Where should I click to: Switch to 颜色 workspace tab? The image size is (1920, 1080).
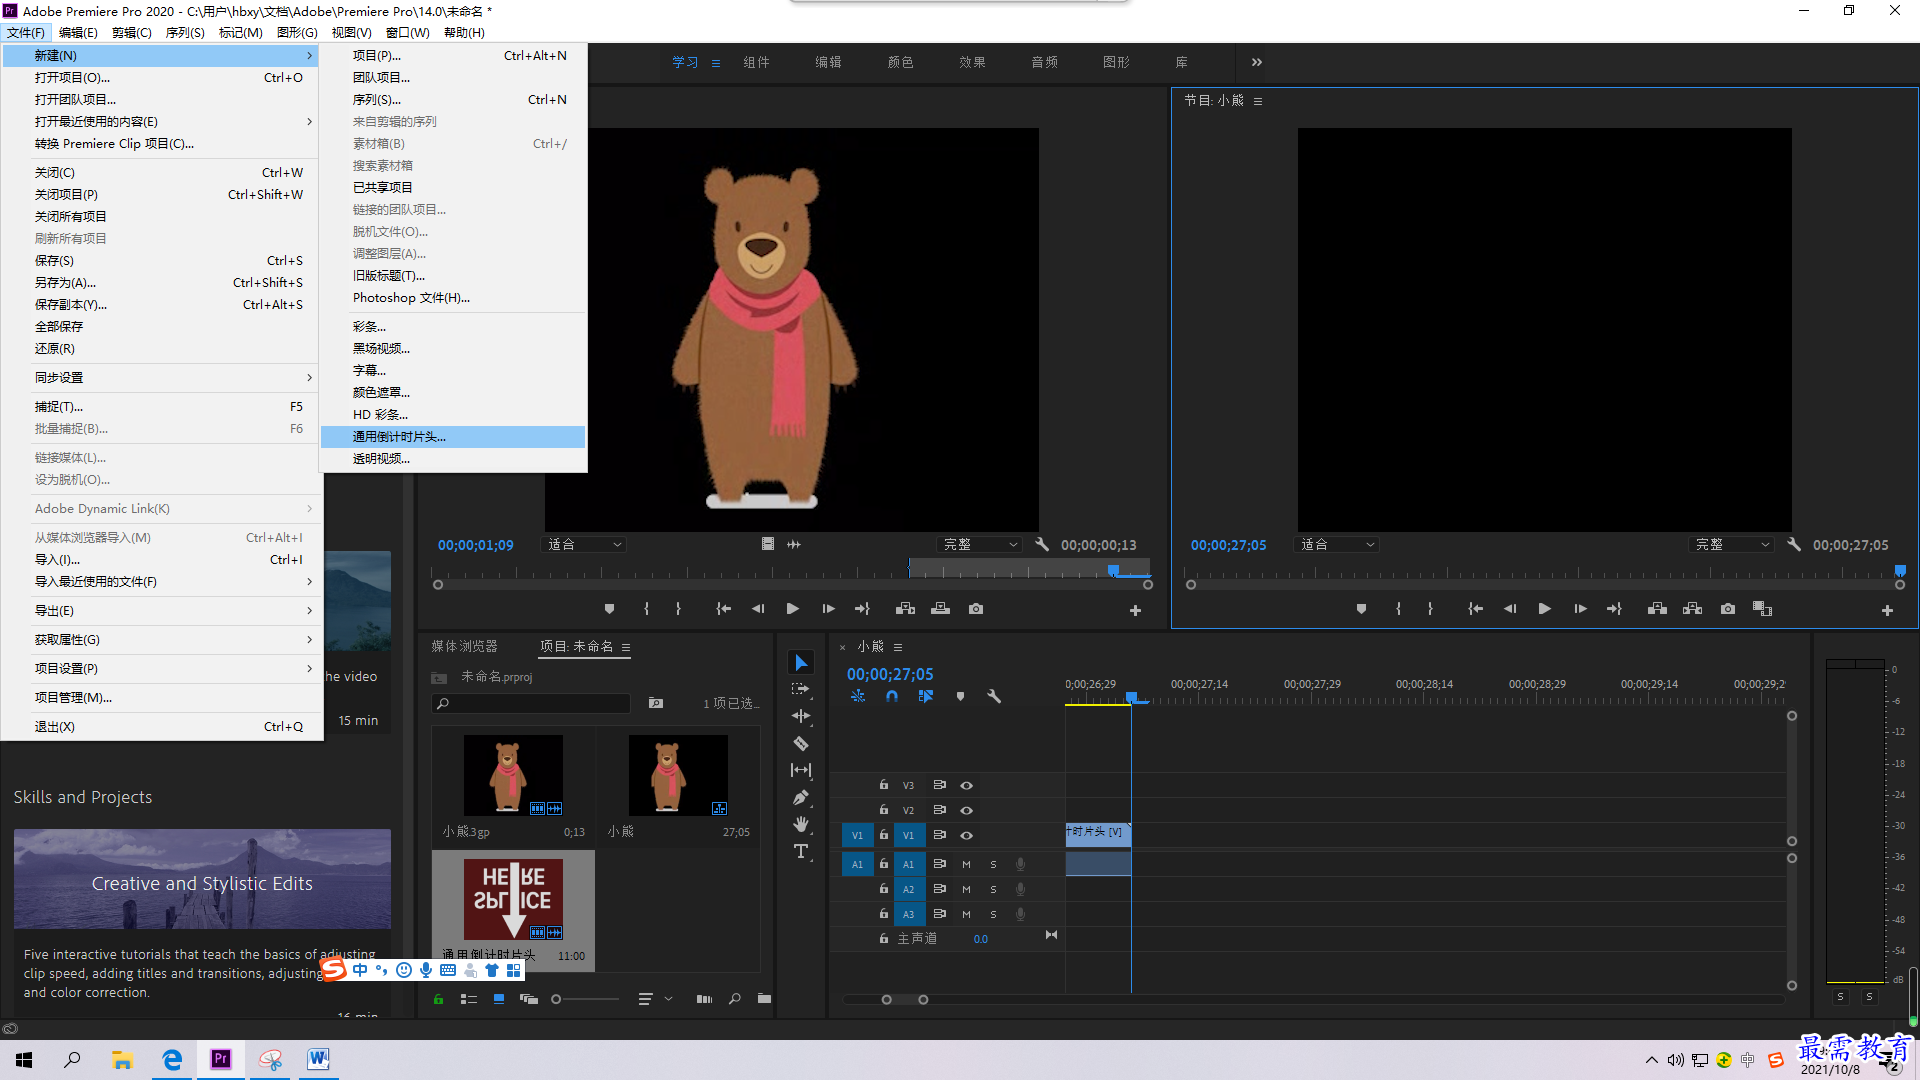click(900, 62)
